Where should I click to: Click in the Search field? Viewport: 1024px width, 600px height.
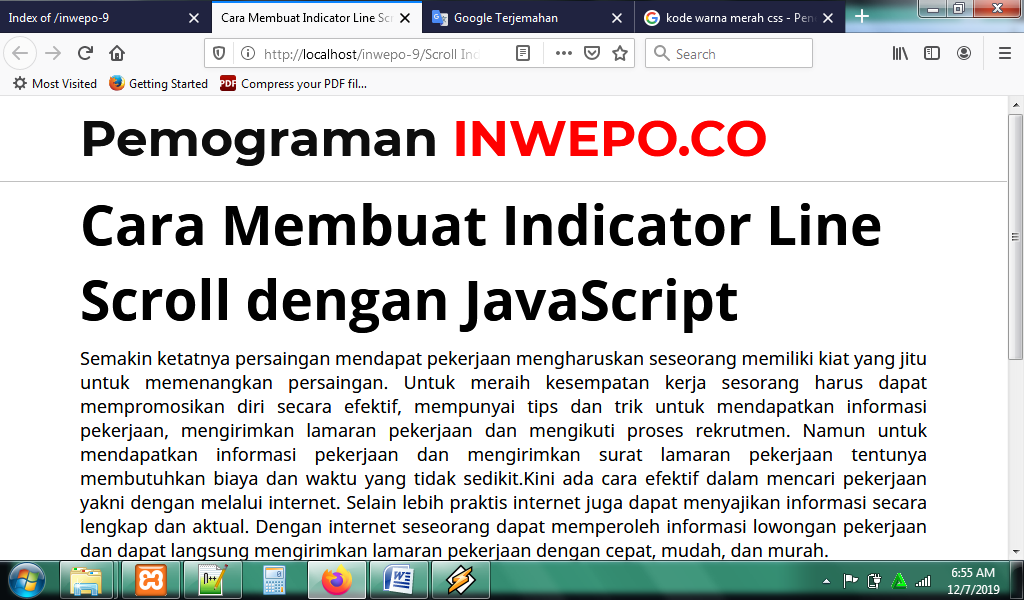pos(729,54)
